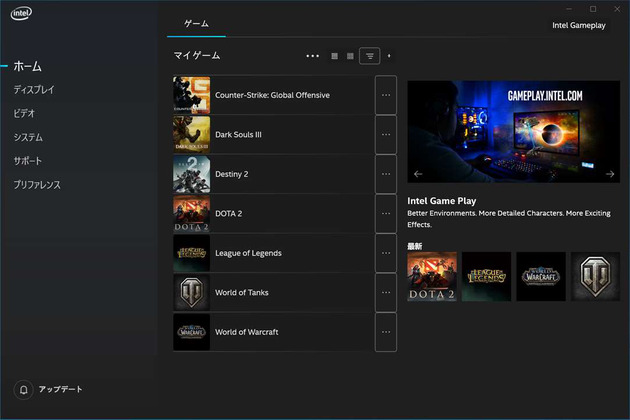Open the GAMEPLAY.INTEL.COM banner image
Viewport: 630px width, 420px height.
(x=513, y=131)
